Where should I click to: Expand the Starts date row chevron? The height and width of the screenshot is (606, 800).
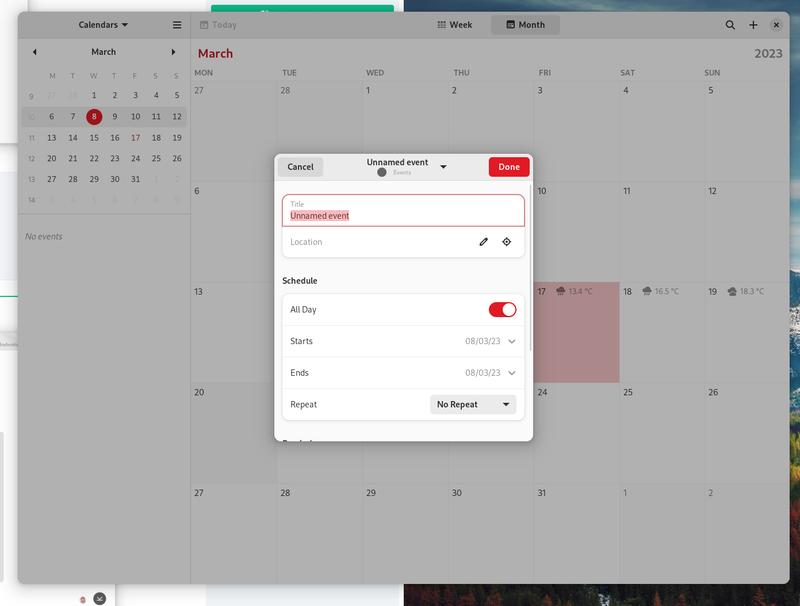[512, 341]
